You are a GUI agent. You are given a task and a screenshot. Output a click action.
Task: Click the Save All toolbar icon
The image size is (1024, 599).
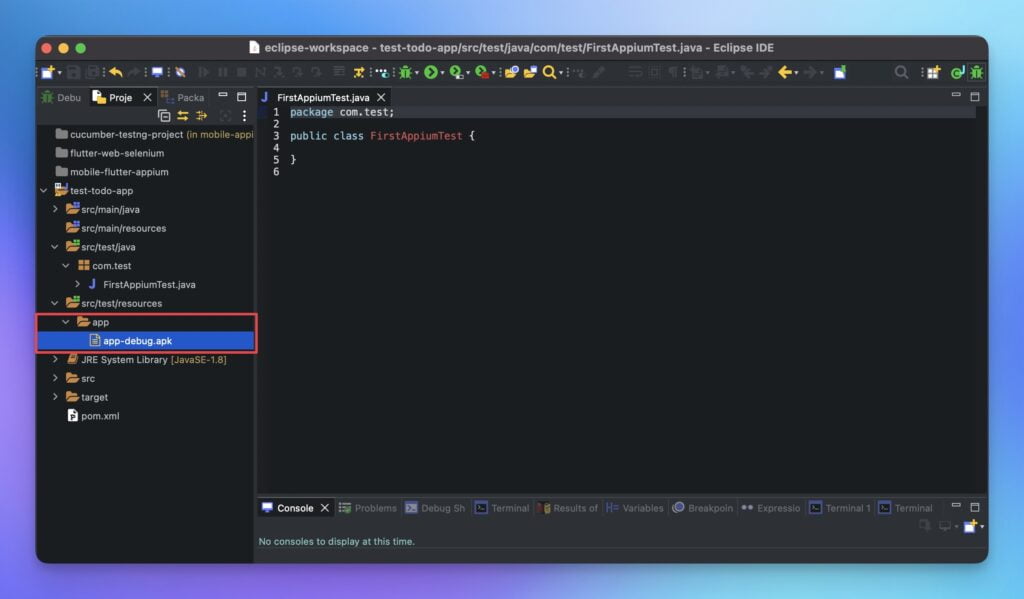[x=93, y=73]
